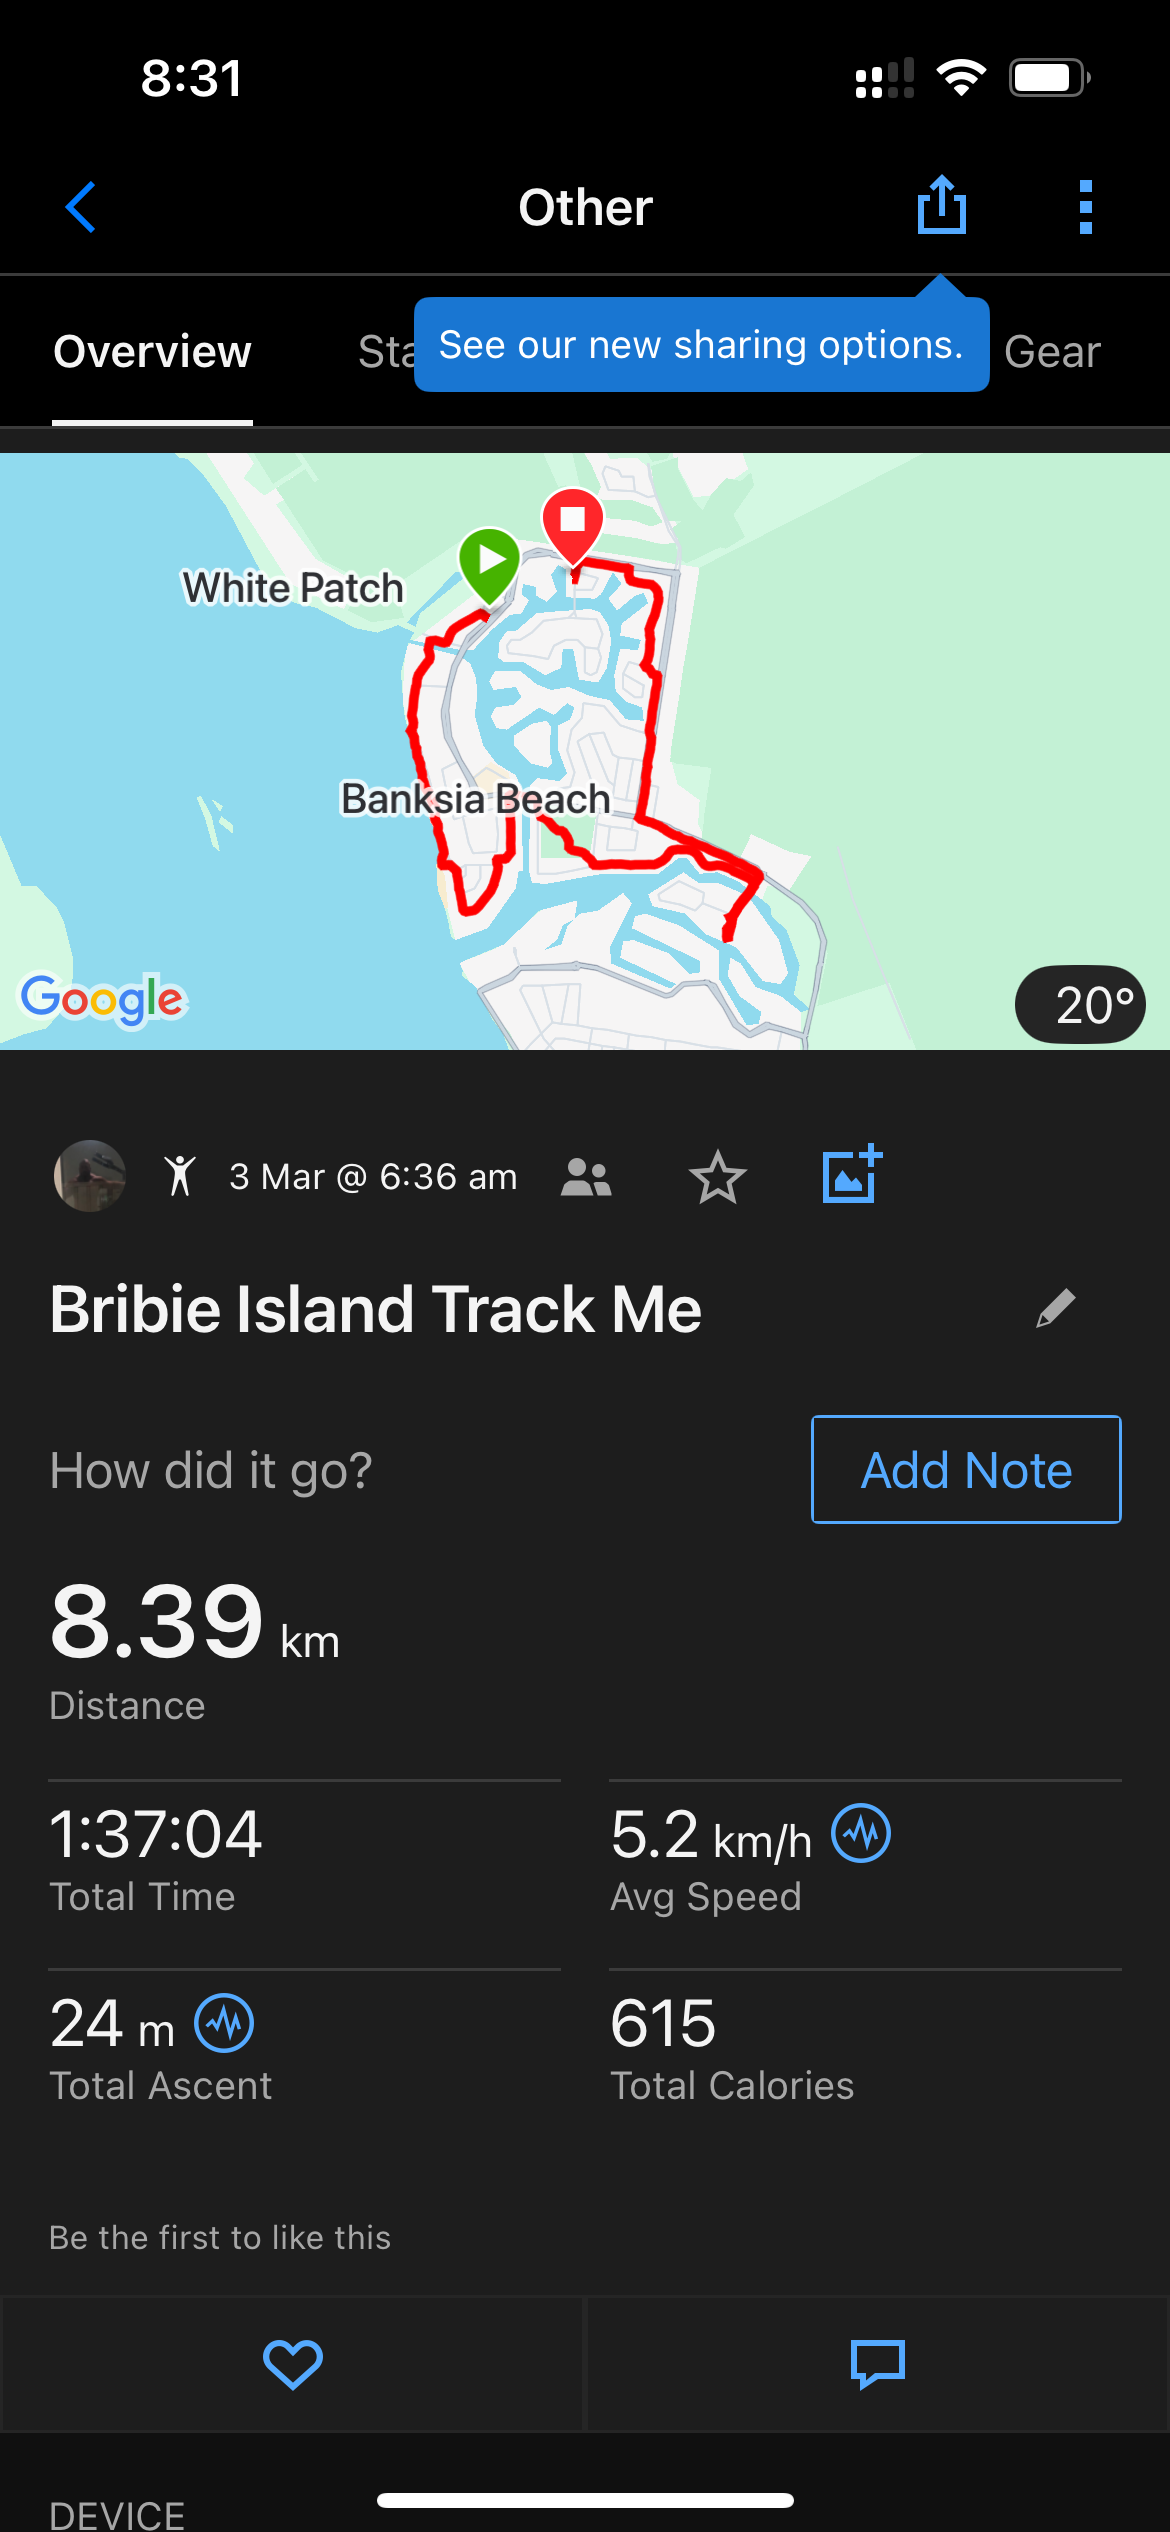Show Avg Speed chart icon

click(861, 1833)
